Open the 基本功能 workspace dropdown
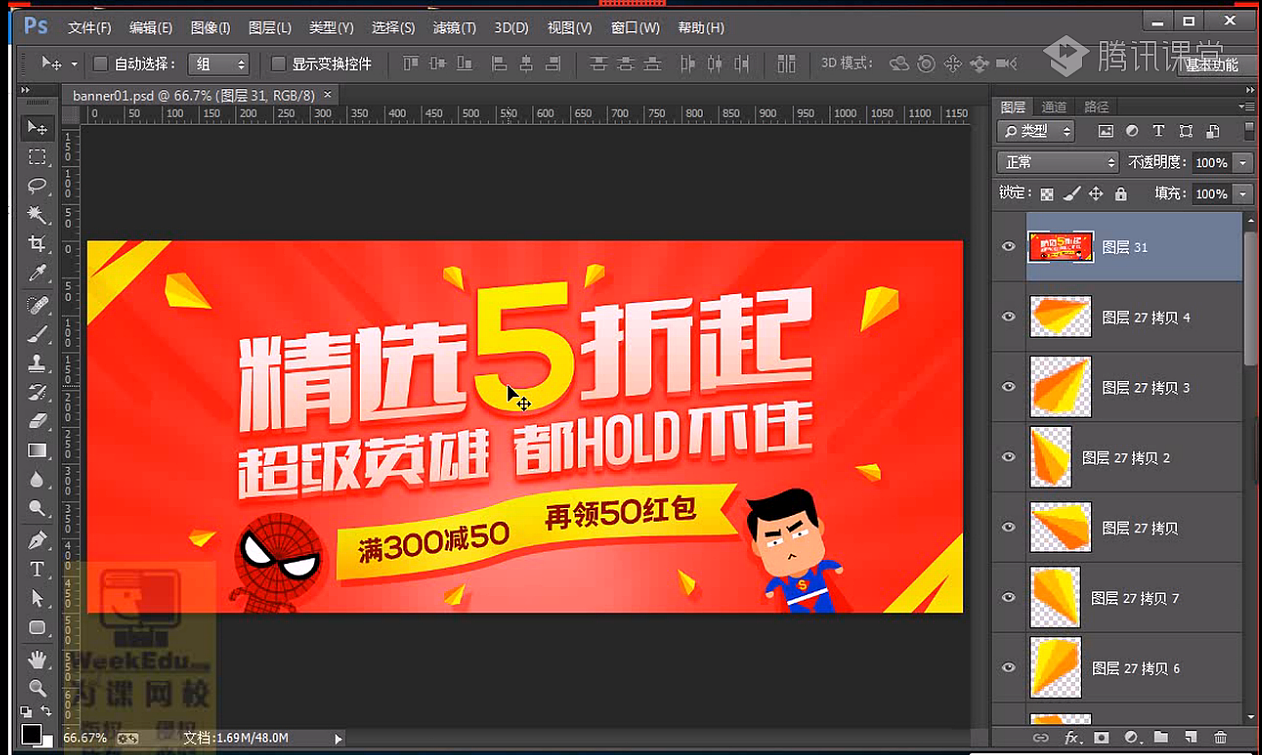Viewport: 1262px width, 755px height. click(x=1214, y=65)
